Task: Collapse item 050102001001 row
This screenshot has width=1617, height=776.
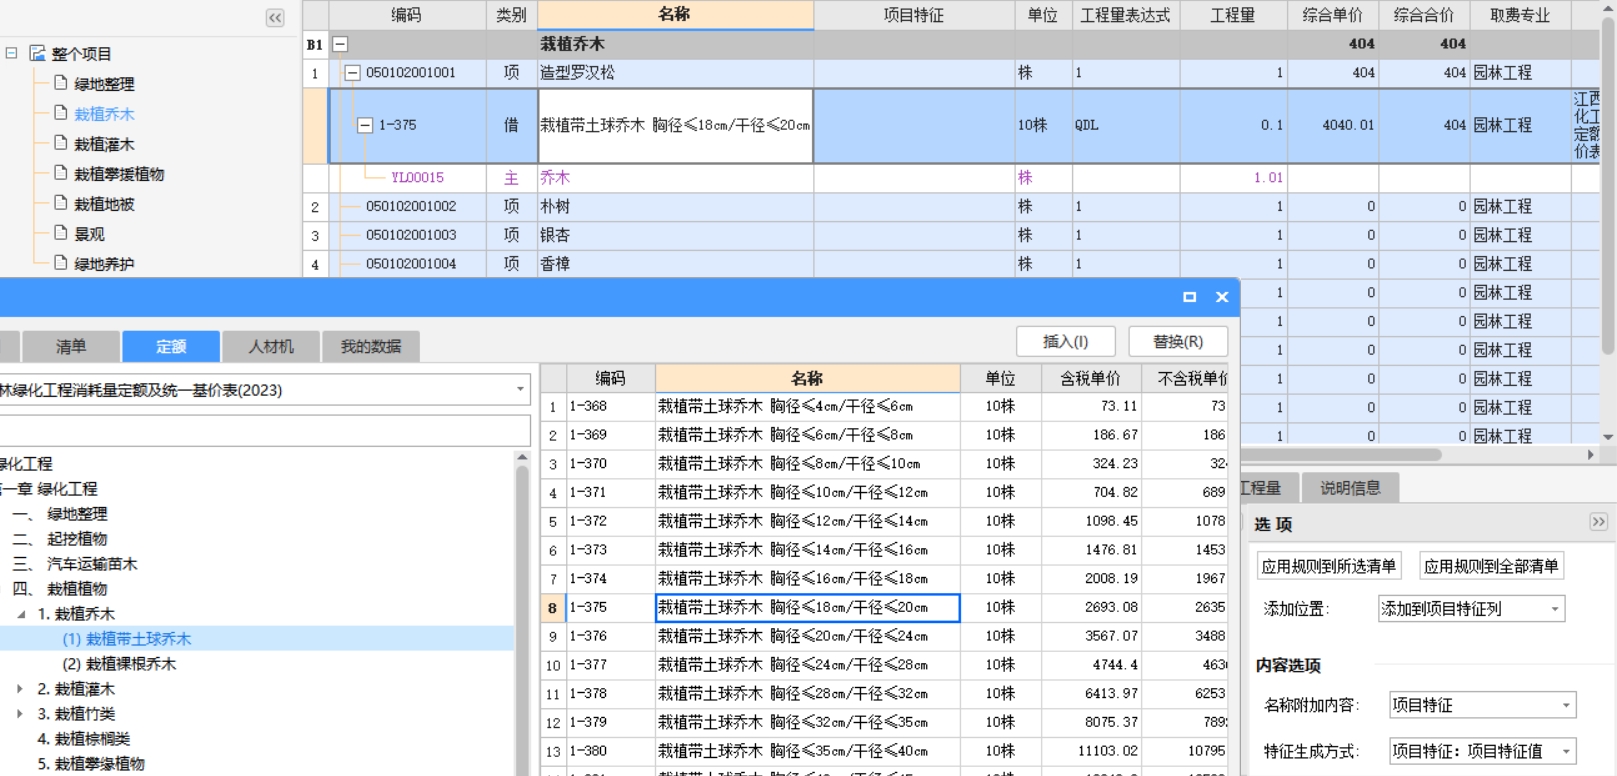Action: pos(352,73)
